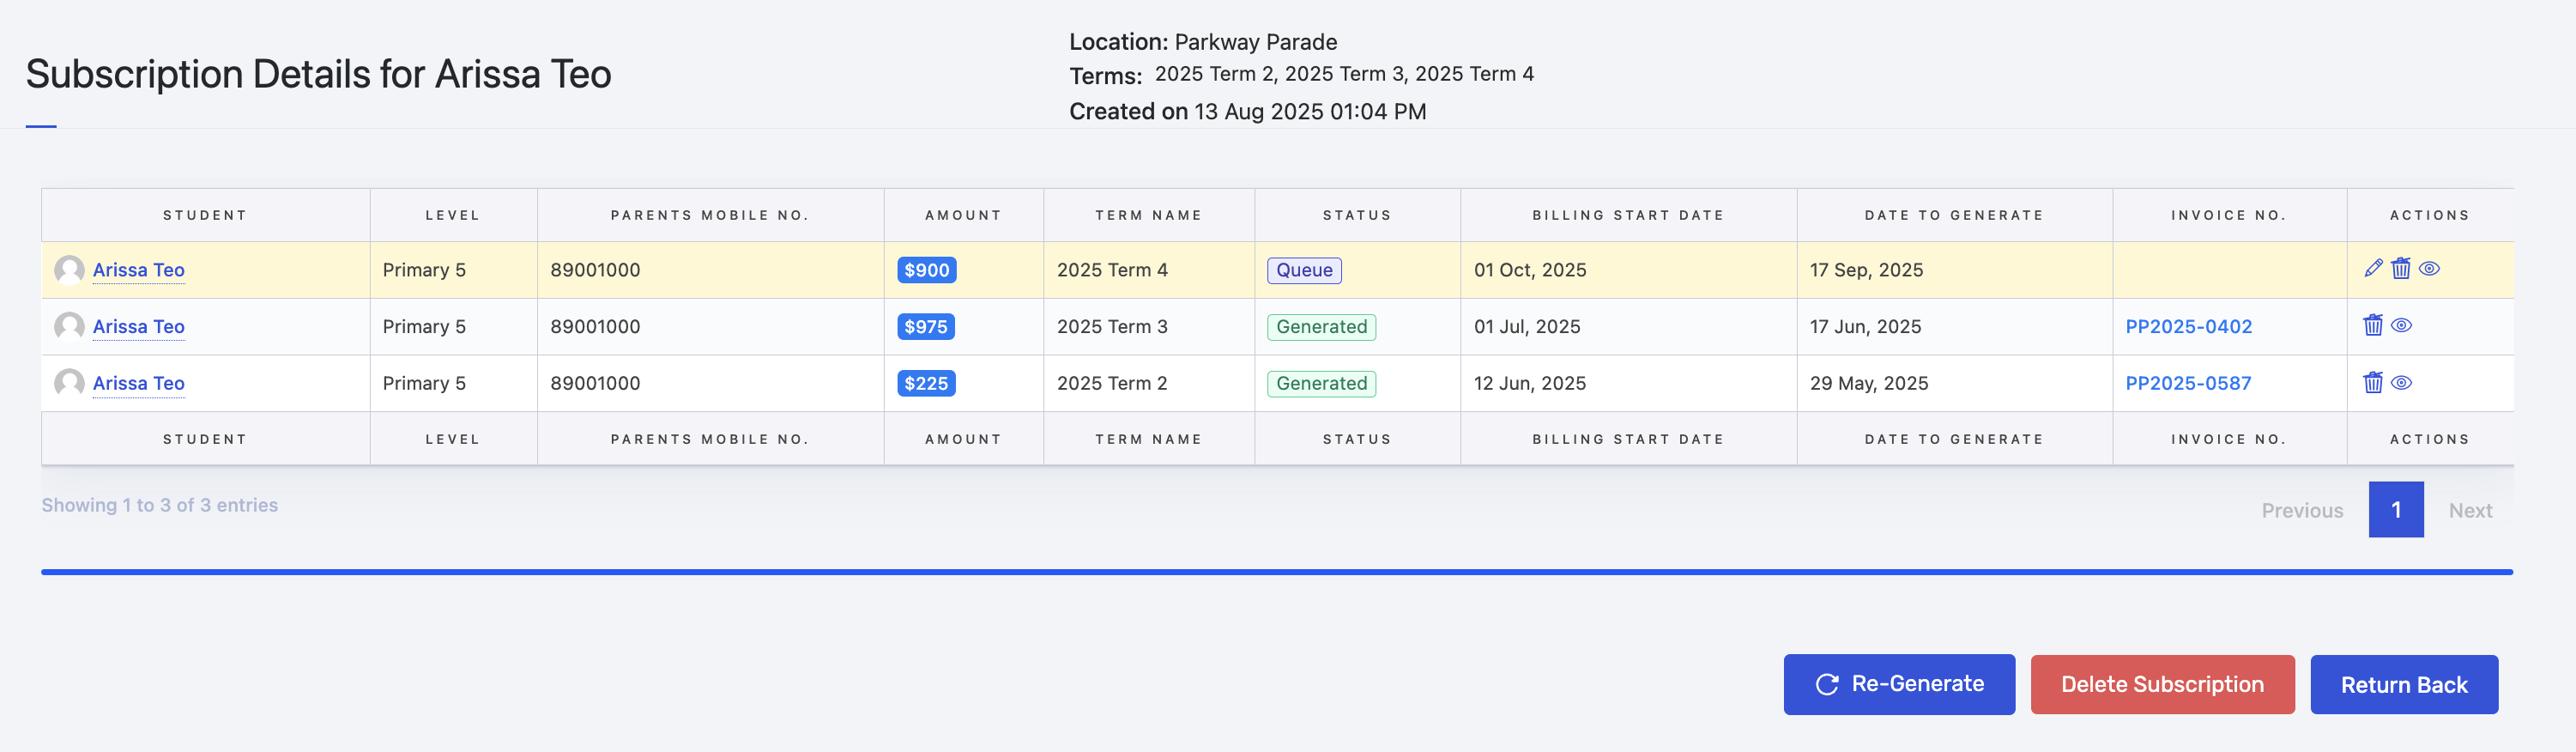2576x752 pixels.
Task: Click the Delete Subscription button
Action: 2162,684
